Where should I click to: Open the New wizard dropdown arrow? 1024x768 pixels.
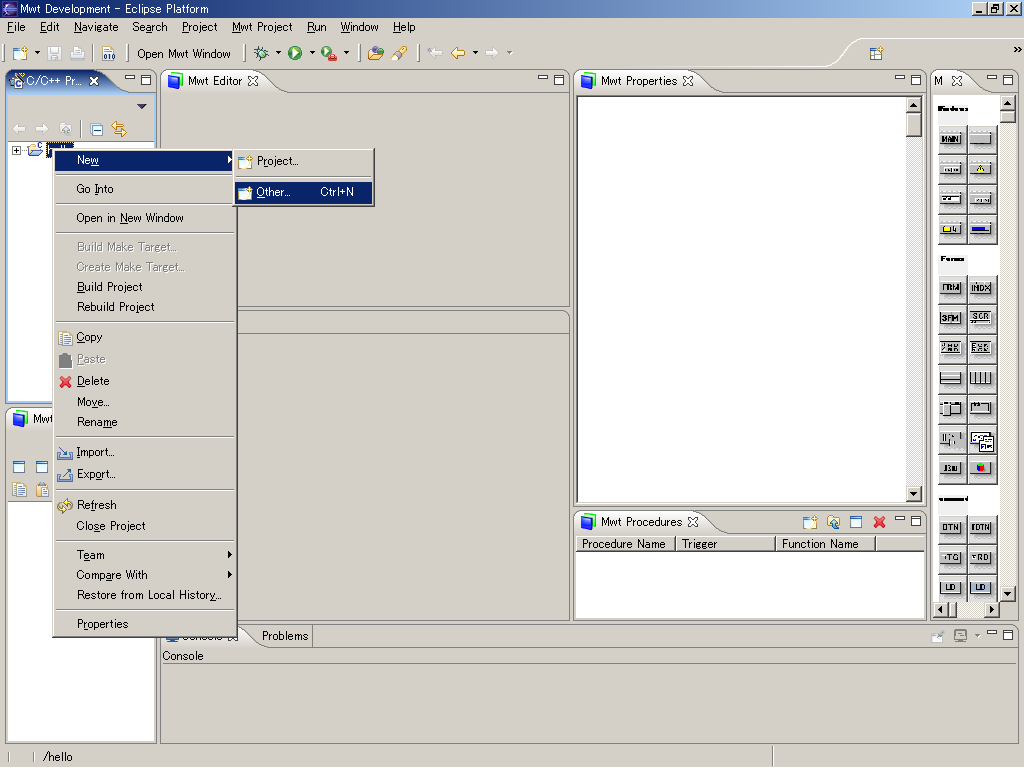pos(37,53)
